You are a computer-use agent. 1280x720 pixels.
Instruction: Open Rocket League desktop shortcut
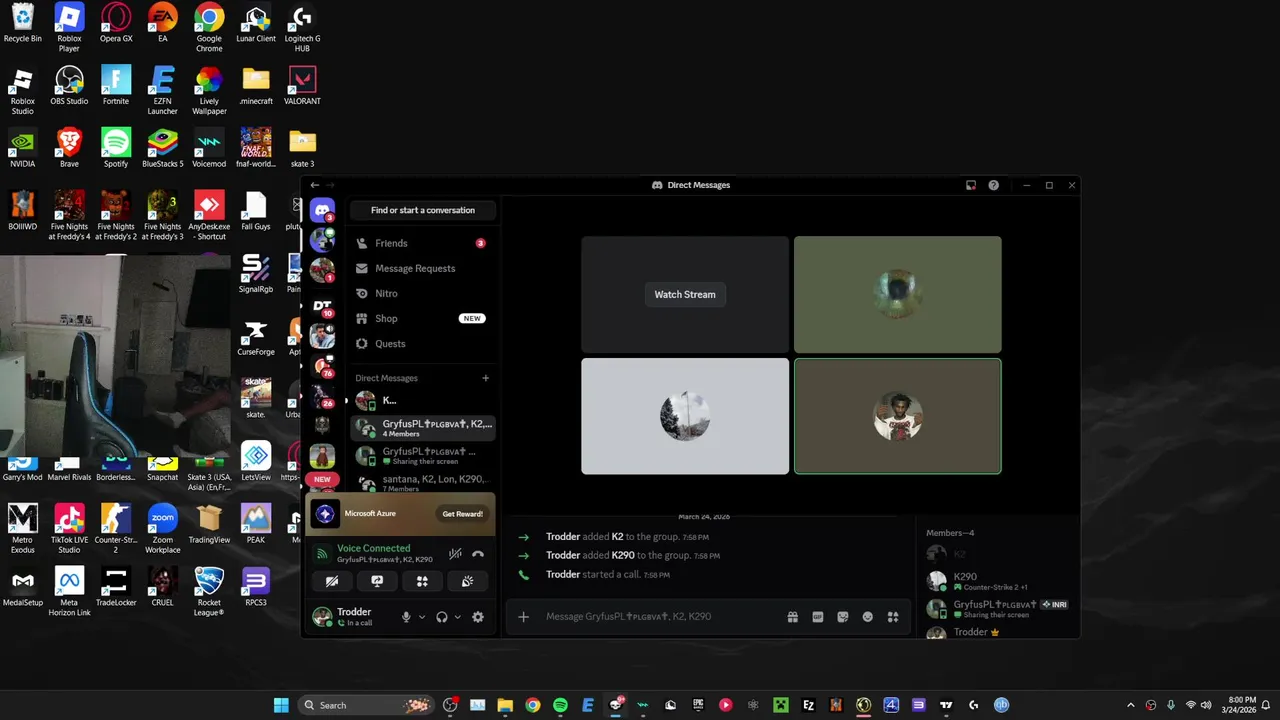[x=209, y=593]
